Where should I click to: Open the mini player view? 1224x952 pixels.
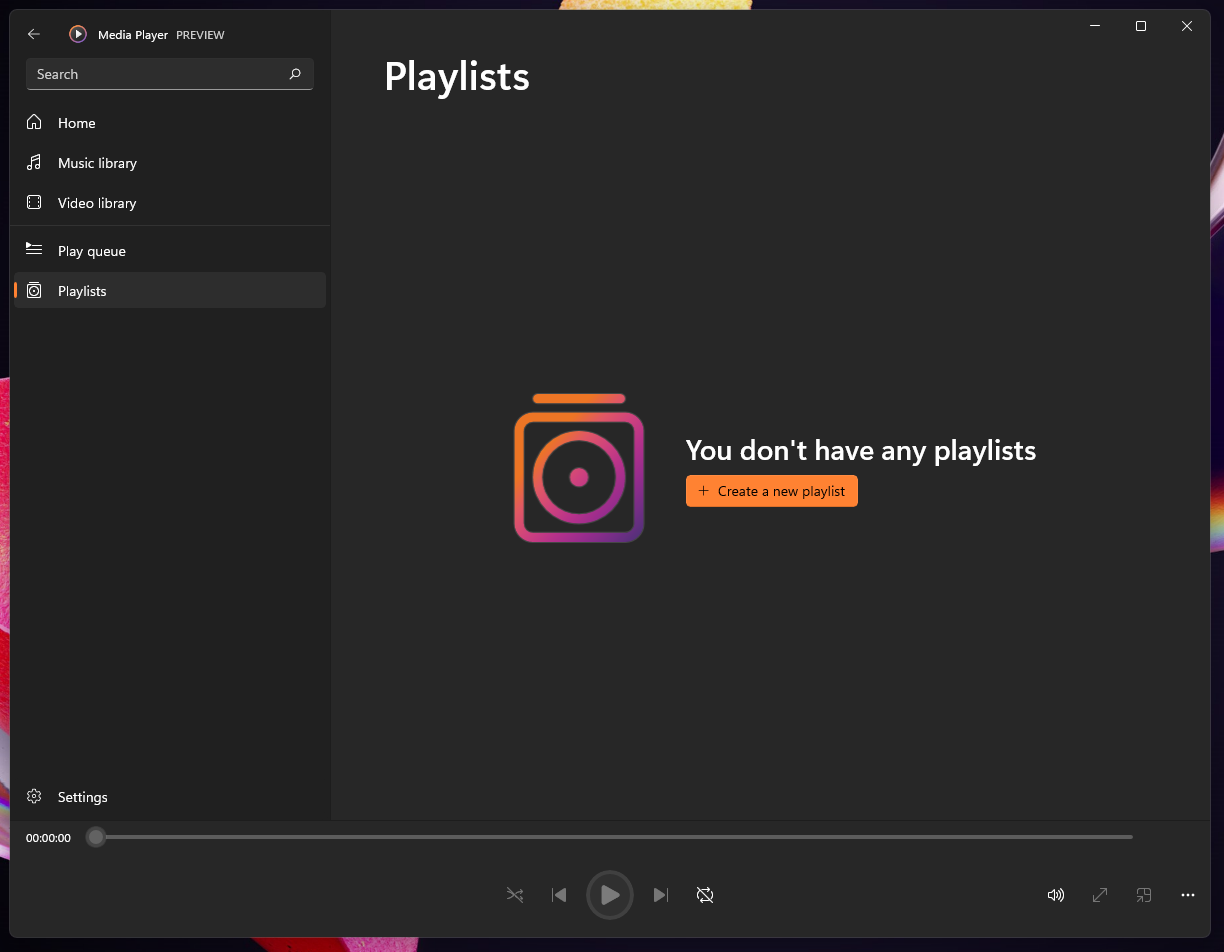click(1144, 895)
